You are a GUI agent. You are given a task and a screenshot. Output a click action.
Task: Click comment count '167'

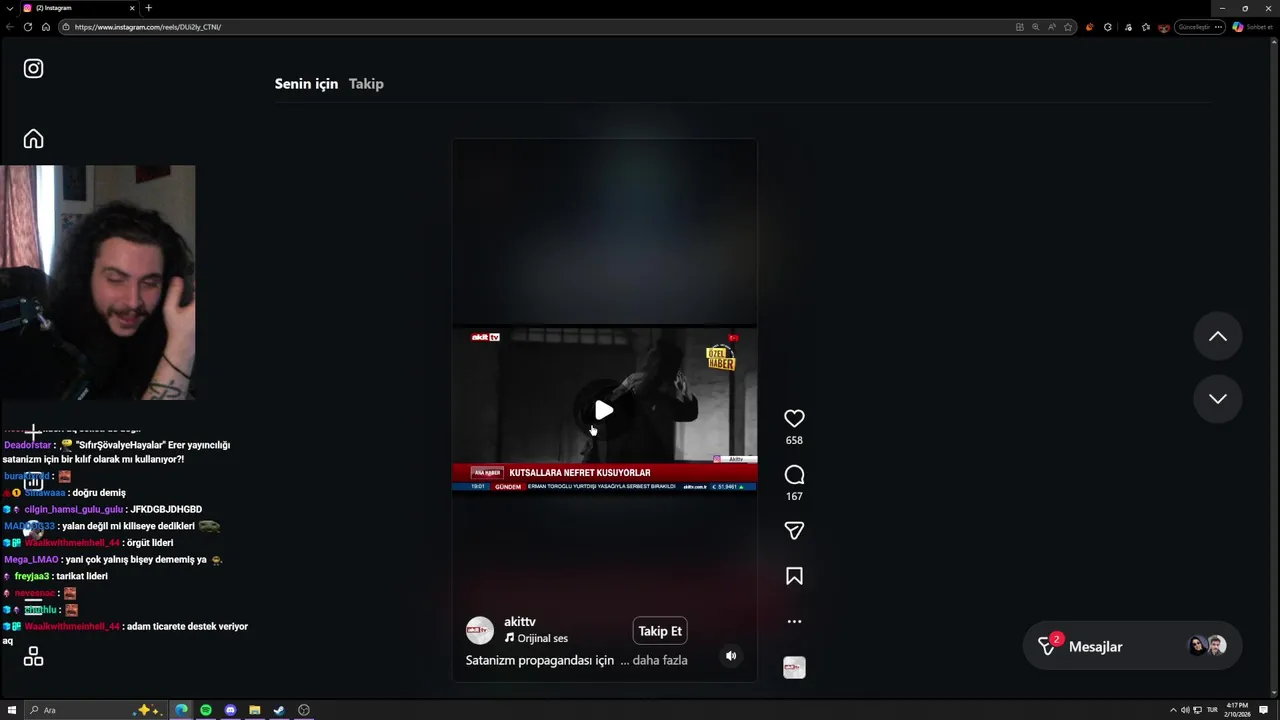click(794, 496)
